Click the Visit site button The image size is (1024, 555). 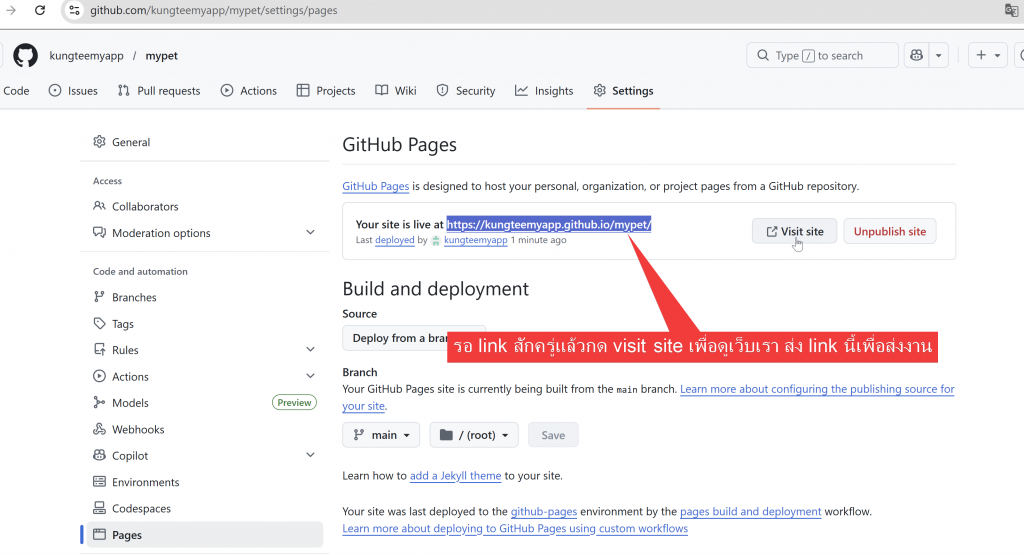coord(795,231)
